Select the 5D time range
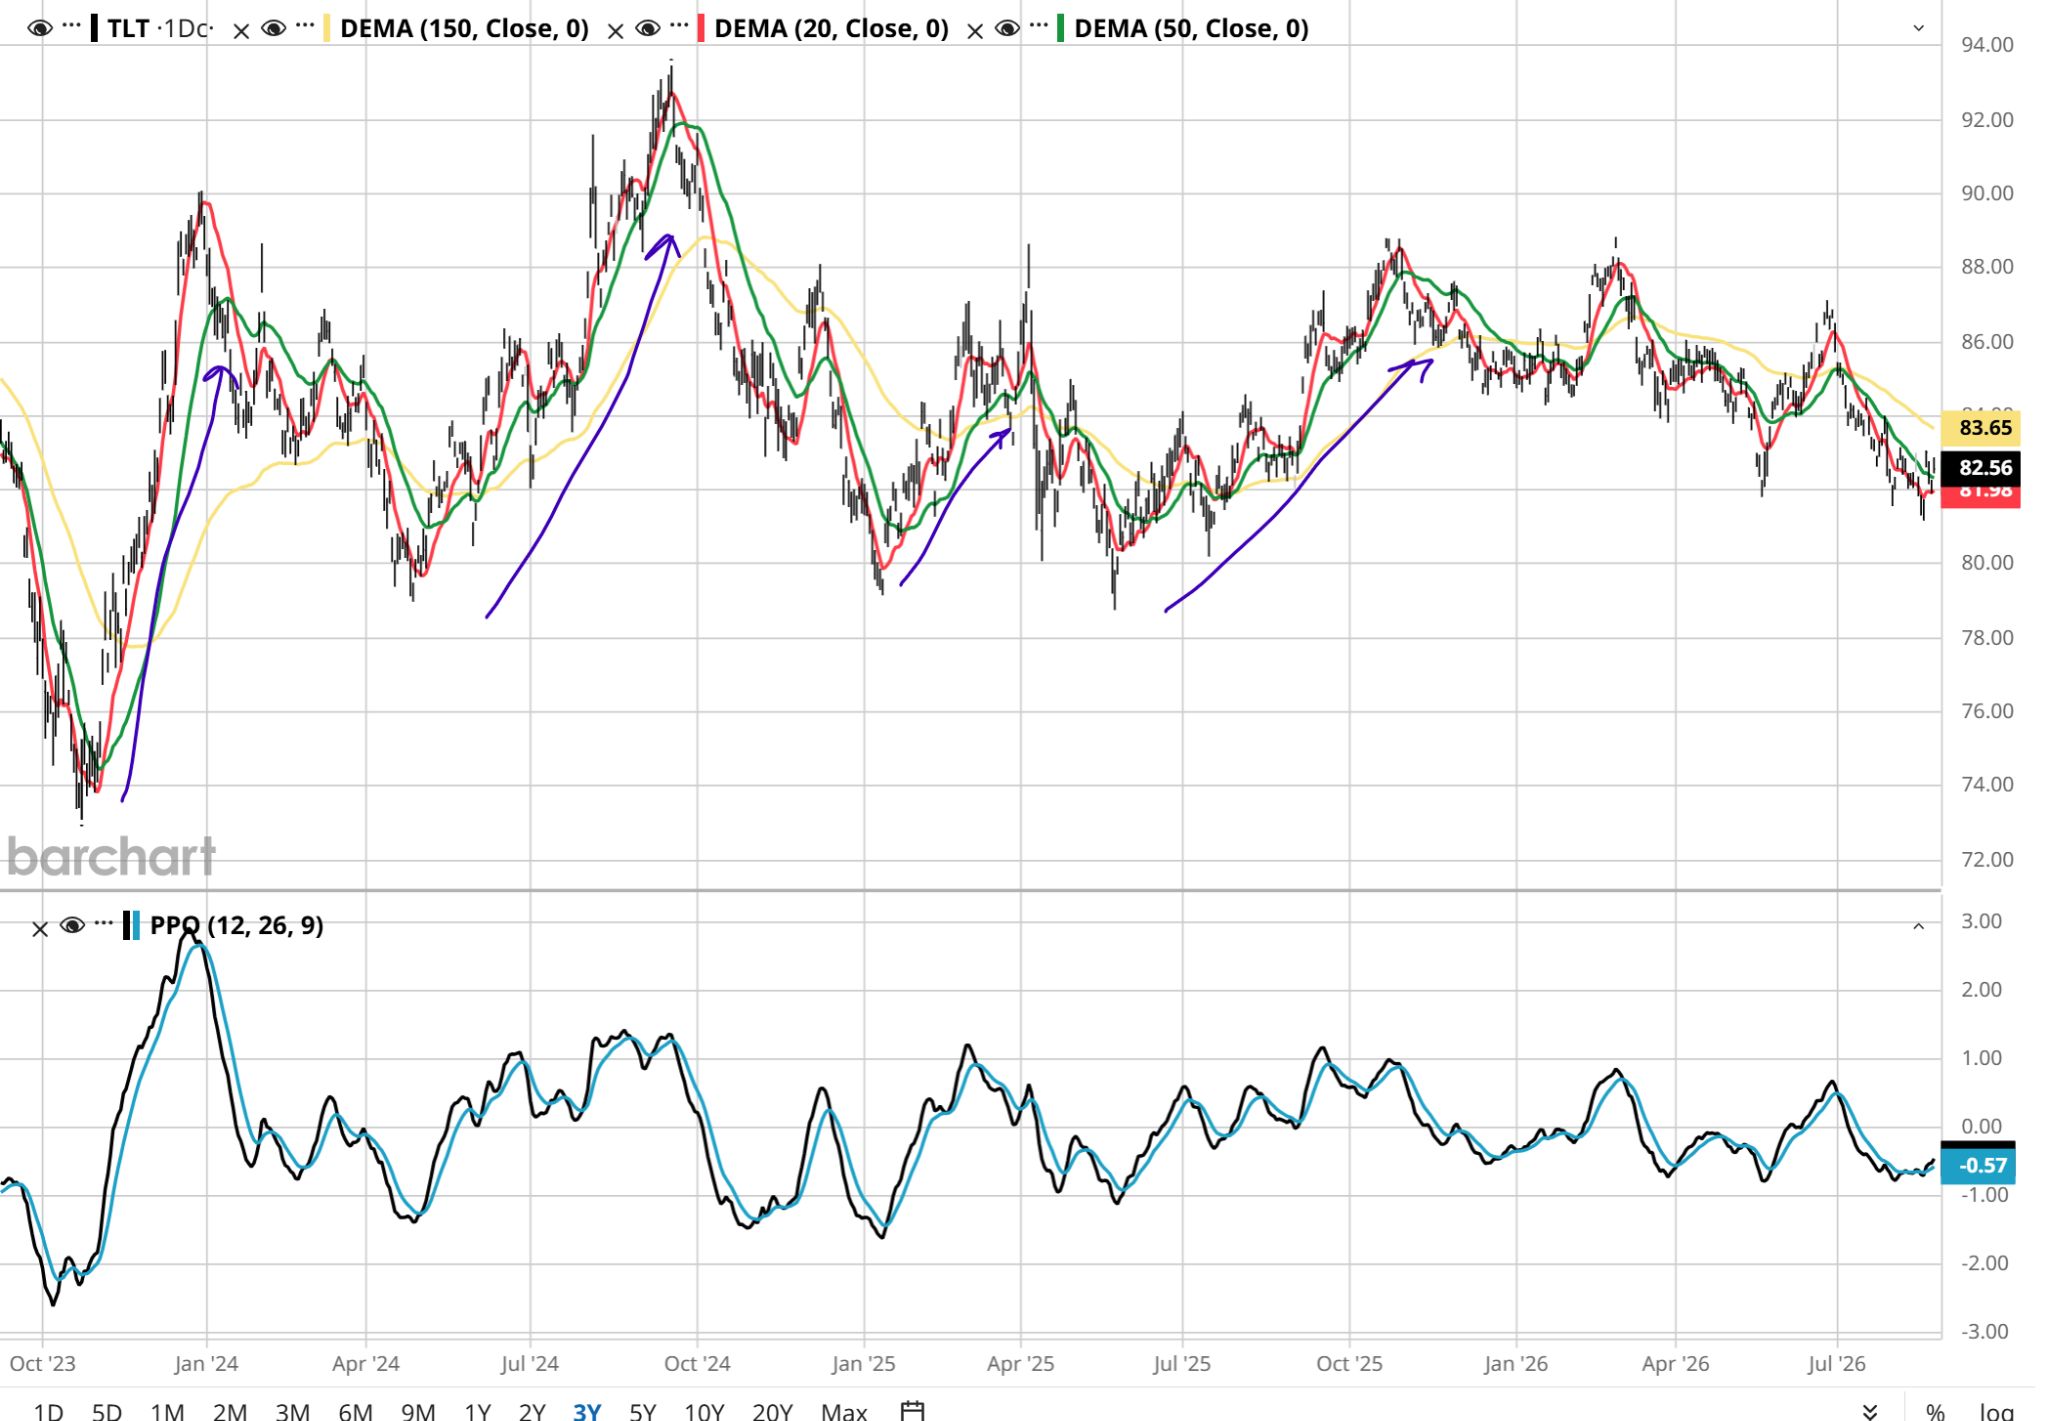The height and width of the screenshot is (1421, 2048). [106, 1411]
